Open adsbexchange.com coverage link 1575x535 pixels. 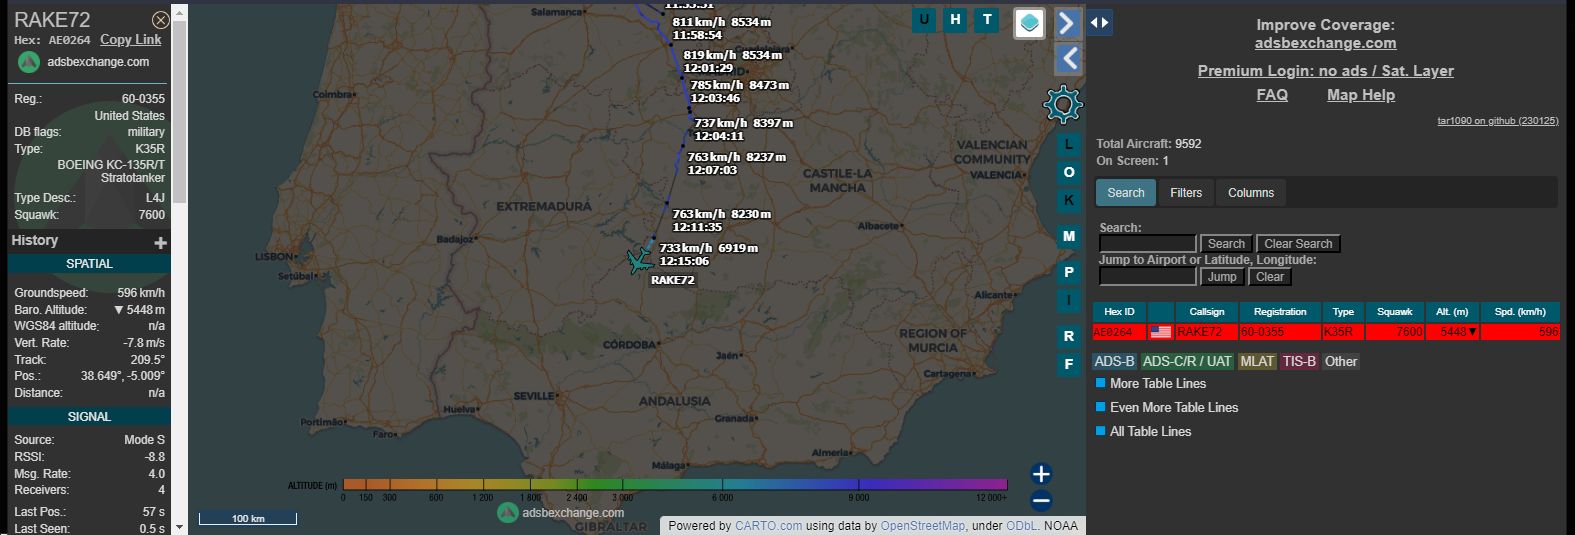(1325, 43)
